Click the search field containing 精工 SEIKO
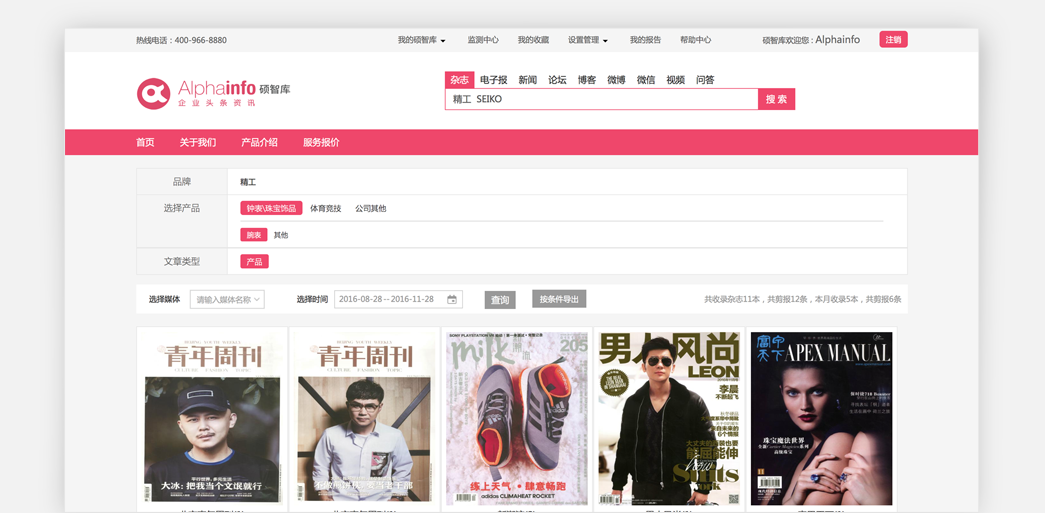Viewport: 1045px width, 513px height. tap(601, 99)
